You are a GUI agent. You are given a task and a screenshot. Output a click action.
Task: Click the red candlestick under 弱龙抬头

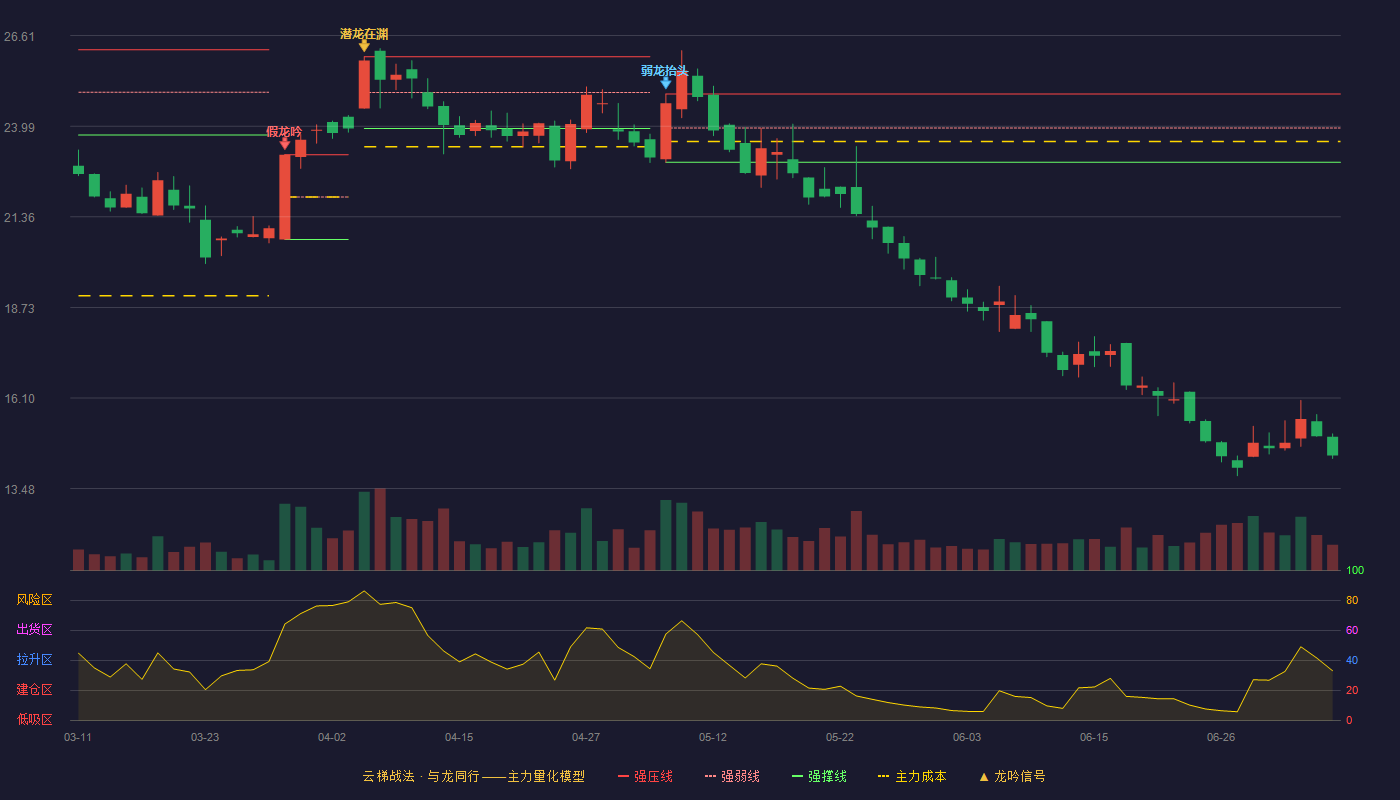[x=666, y=131]
